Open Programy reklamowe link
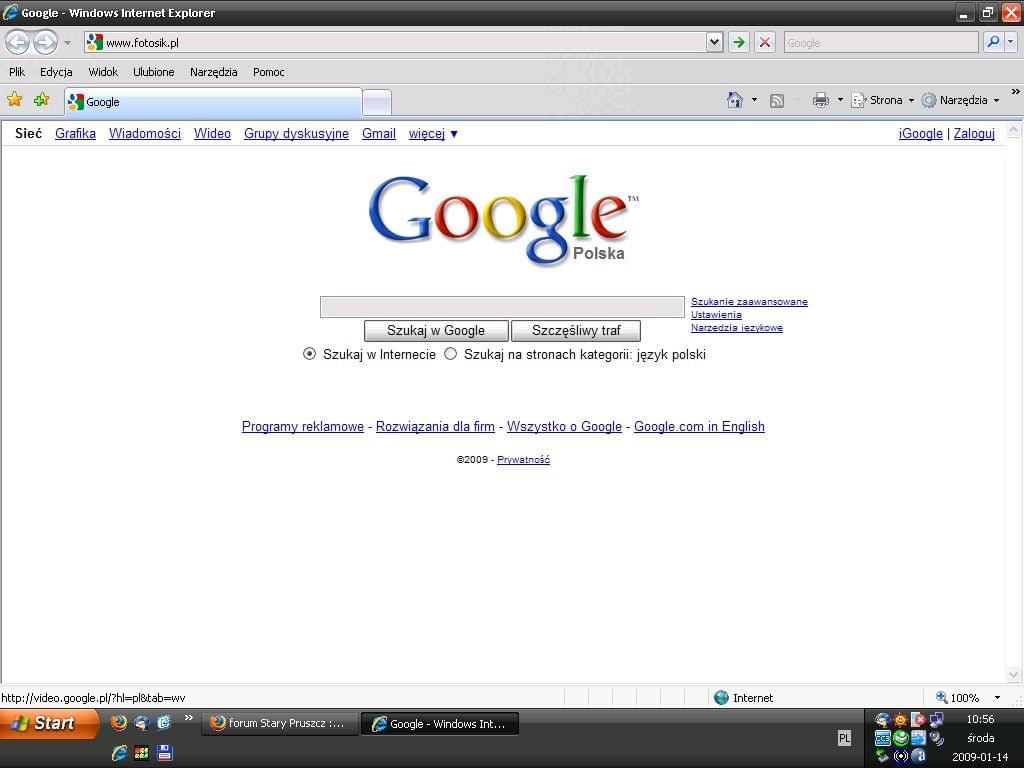The height and width of the screenshot is (768, 1024). (302, 426)
